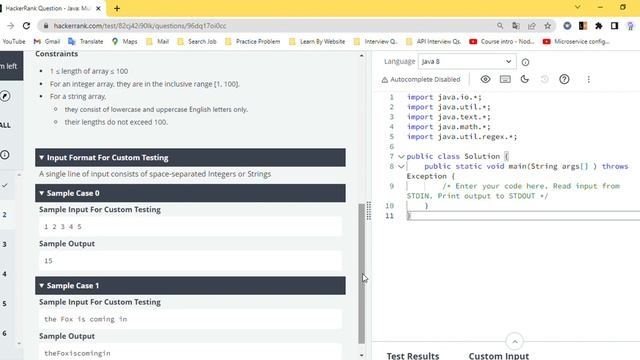
Task: Switch to the Custom Input tab
Action: click(x=498, y=356)
